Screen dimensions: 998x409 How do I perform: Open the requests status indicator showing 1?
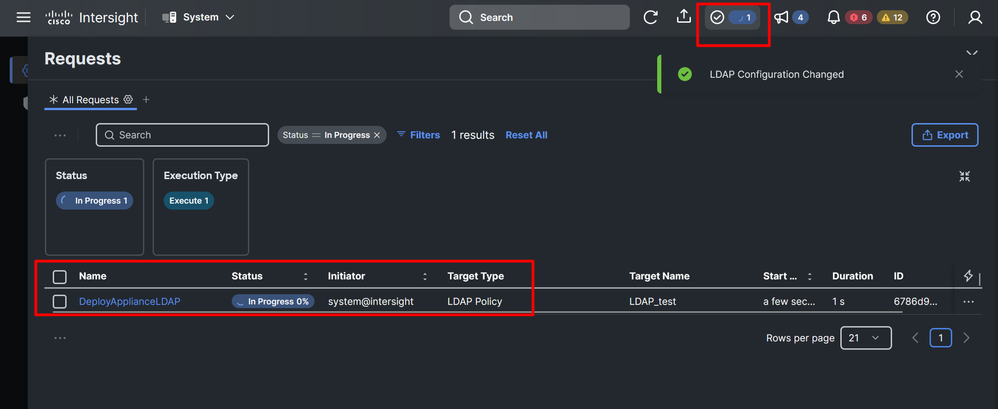point(731,17)
